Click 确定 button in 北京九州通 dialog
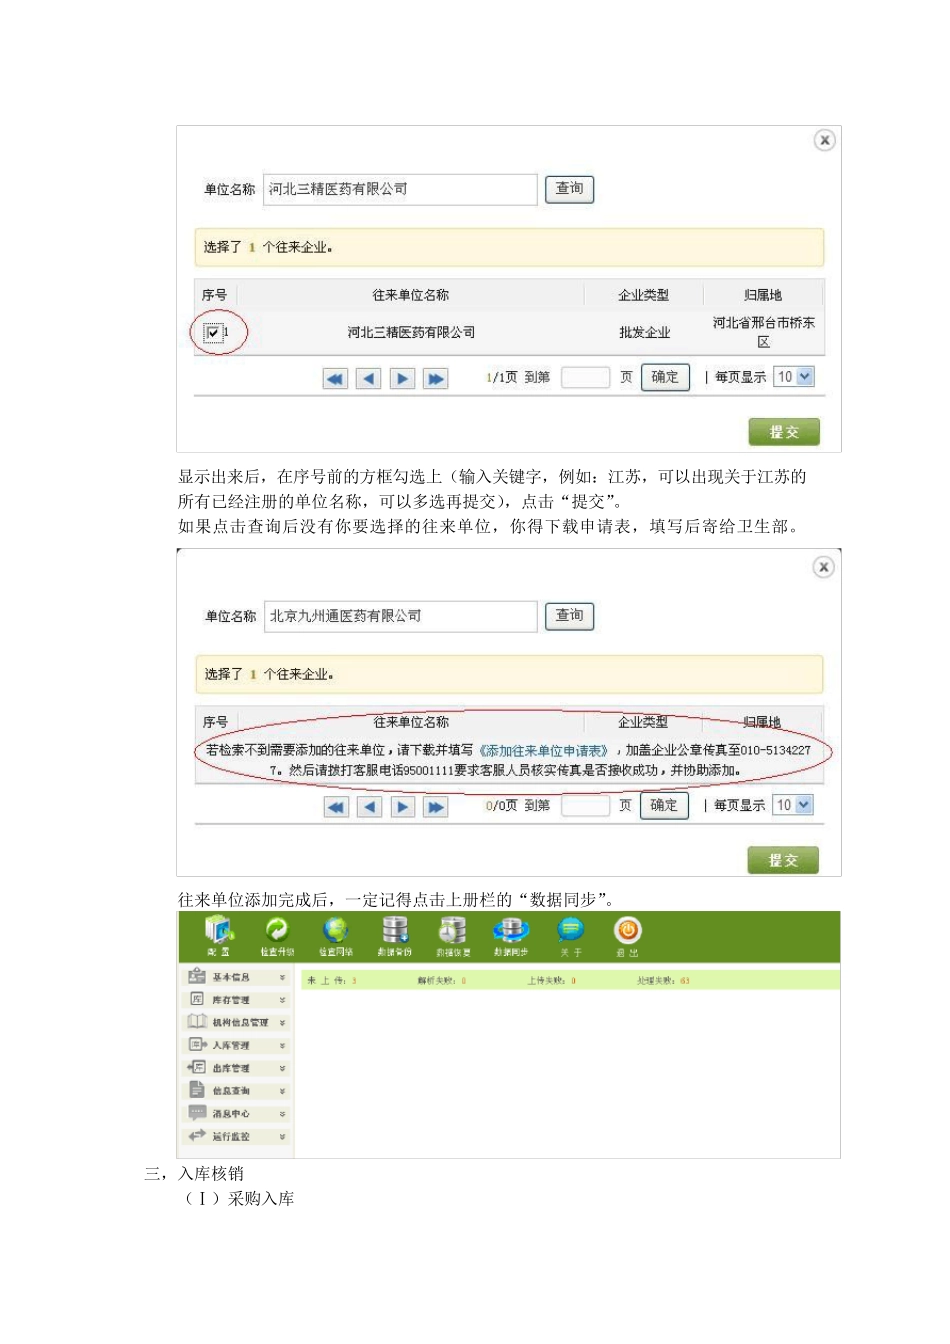Image resolution: width=950 pixels, height=1344 pixels. [x=664, y=806]
